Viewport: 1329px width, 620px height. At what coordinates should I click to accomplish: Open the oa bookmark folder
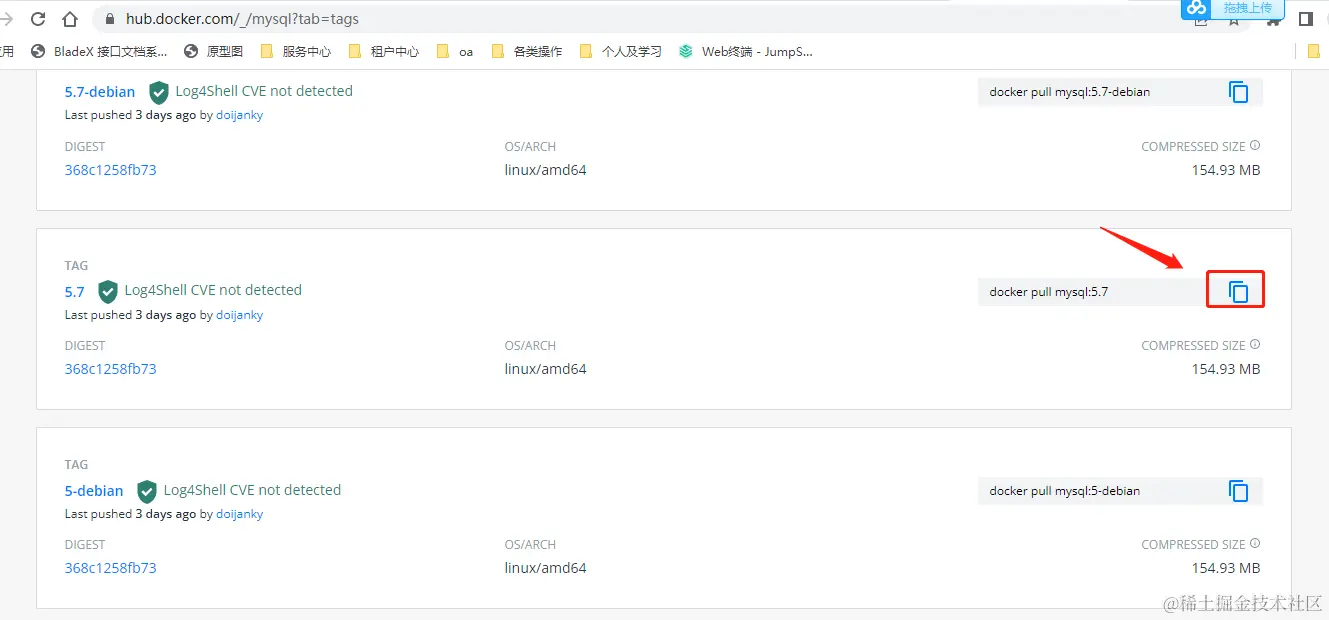[x=455, y=51]
